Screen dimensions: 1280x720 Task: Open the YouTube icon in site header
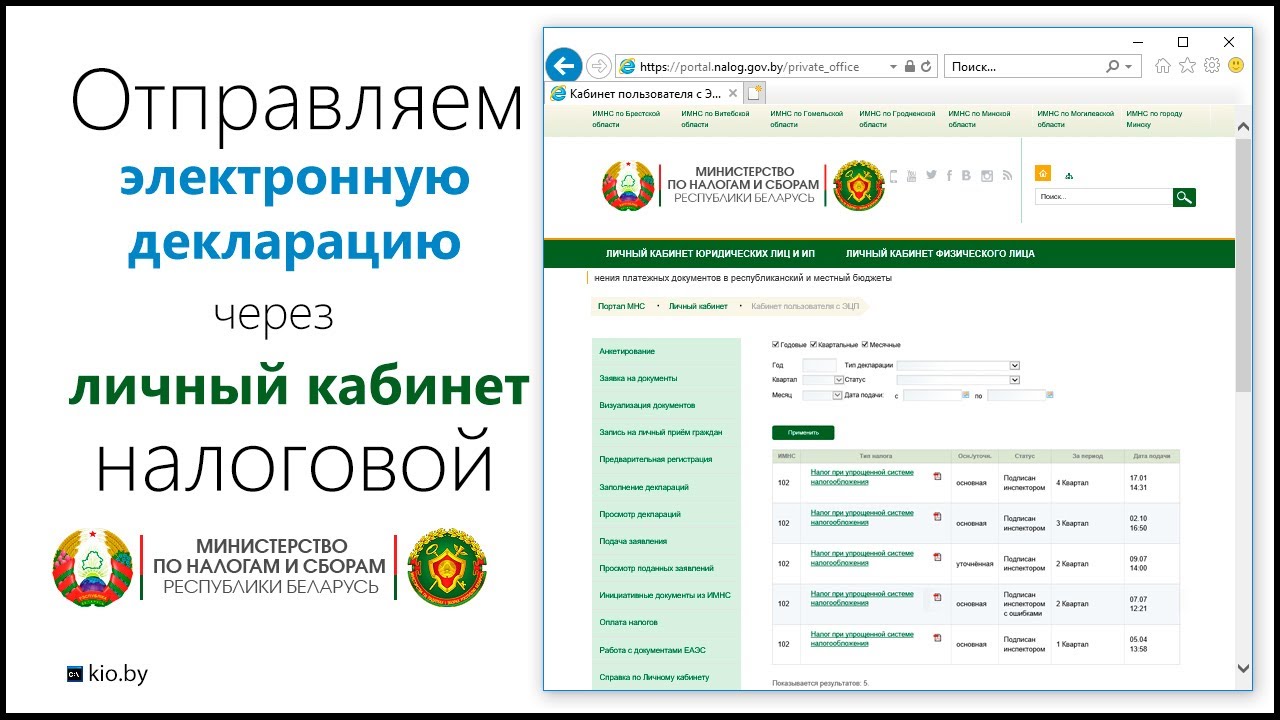911,175
